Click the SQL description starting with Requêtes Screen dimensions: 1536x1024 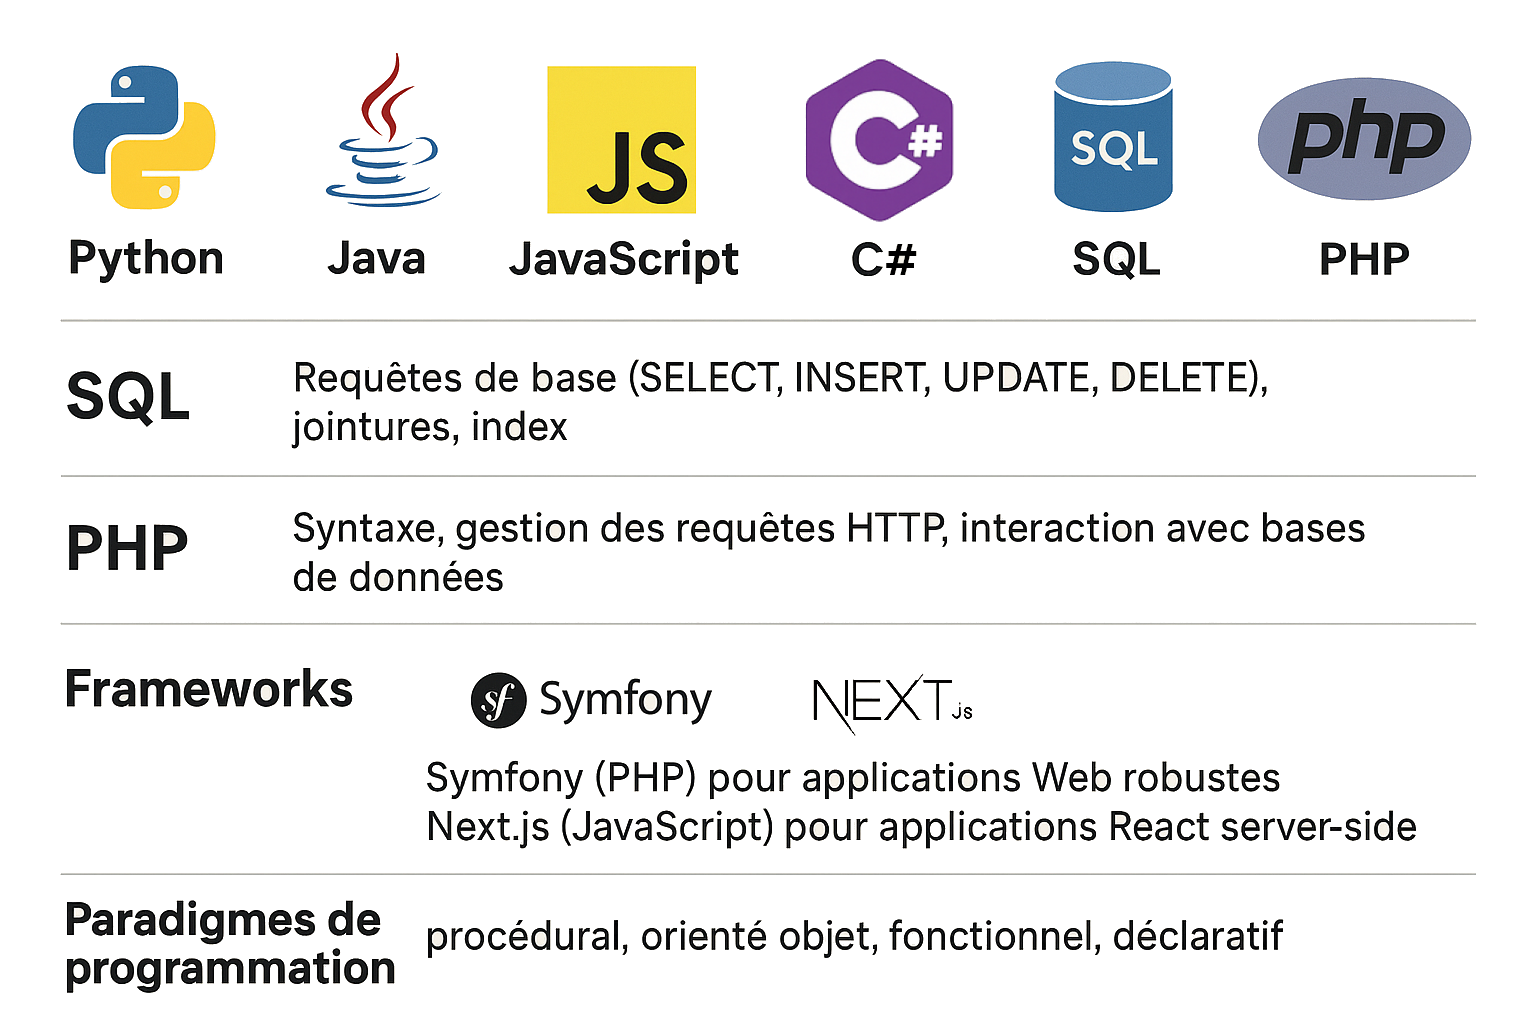[780, 402]
